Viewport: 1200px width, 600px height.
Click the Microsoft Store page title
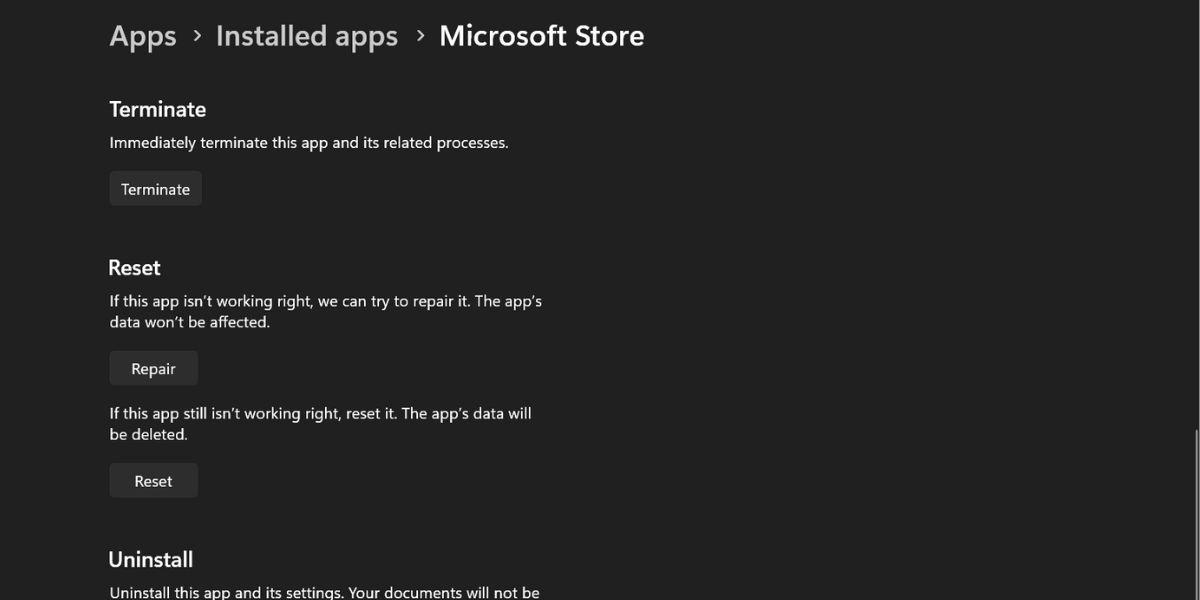point(541,36)
